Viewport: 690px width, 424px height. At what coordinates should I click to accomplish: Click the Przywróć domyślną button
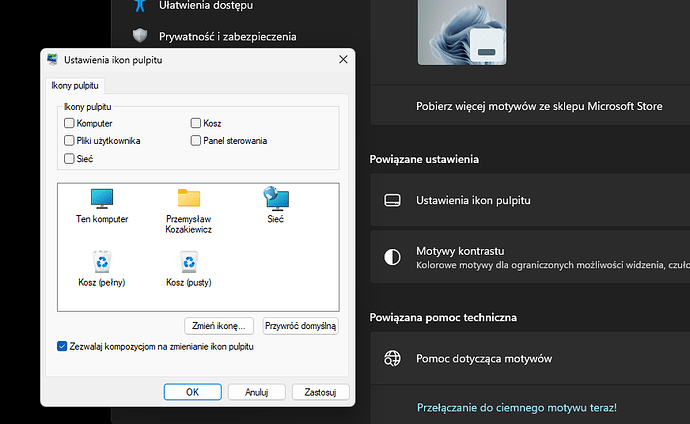tap(300, 326)
